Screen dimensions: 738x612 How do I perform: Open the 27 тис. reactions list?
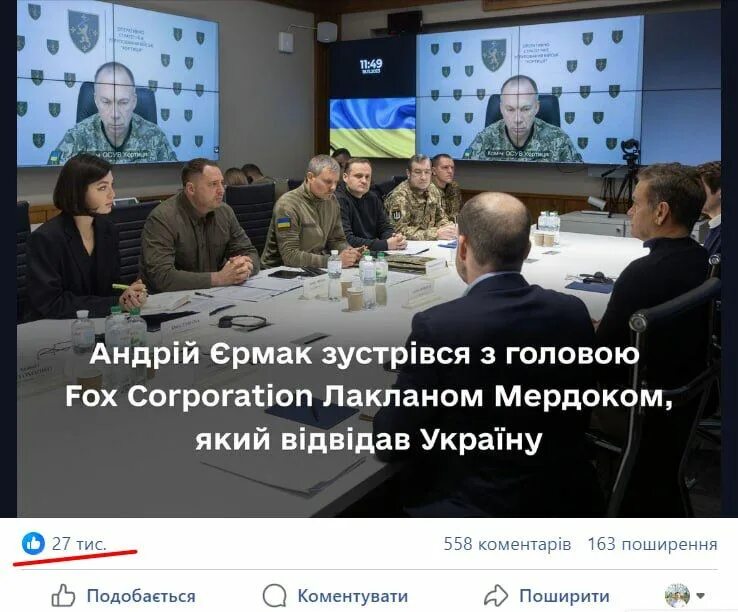79,544
